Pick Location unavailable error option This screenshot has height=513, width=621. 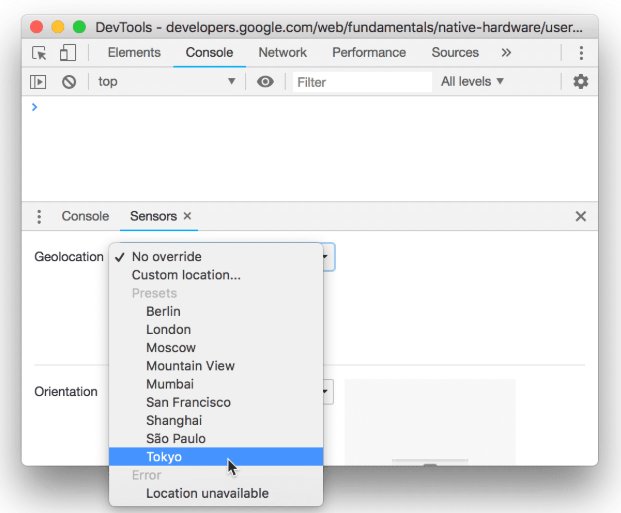(x=207, y=493)
